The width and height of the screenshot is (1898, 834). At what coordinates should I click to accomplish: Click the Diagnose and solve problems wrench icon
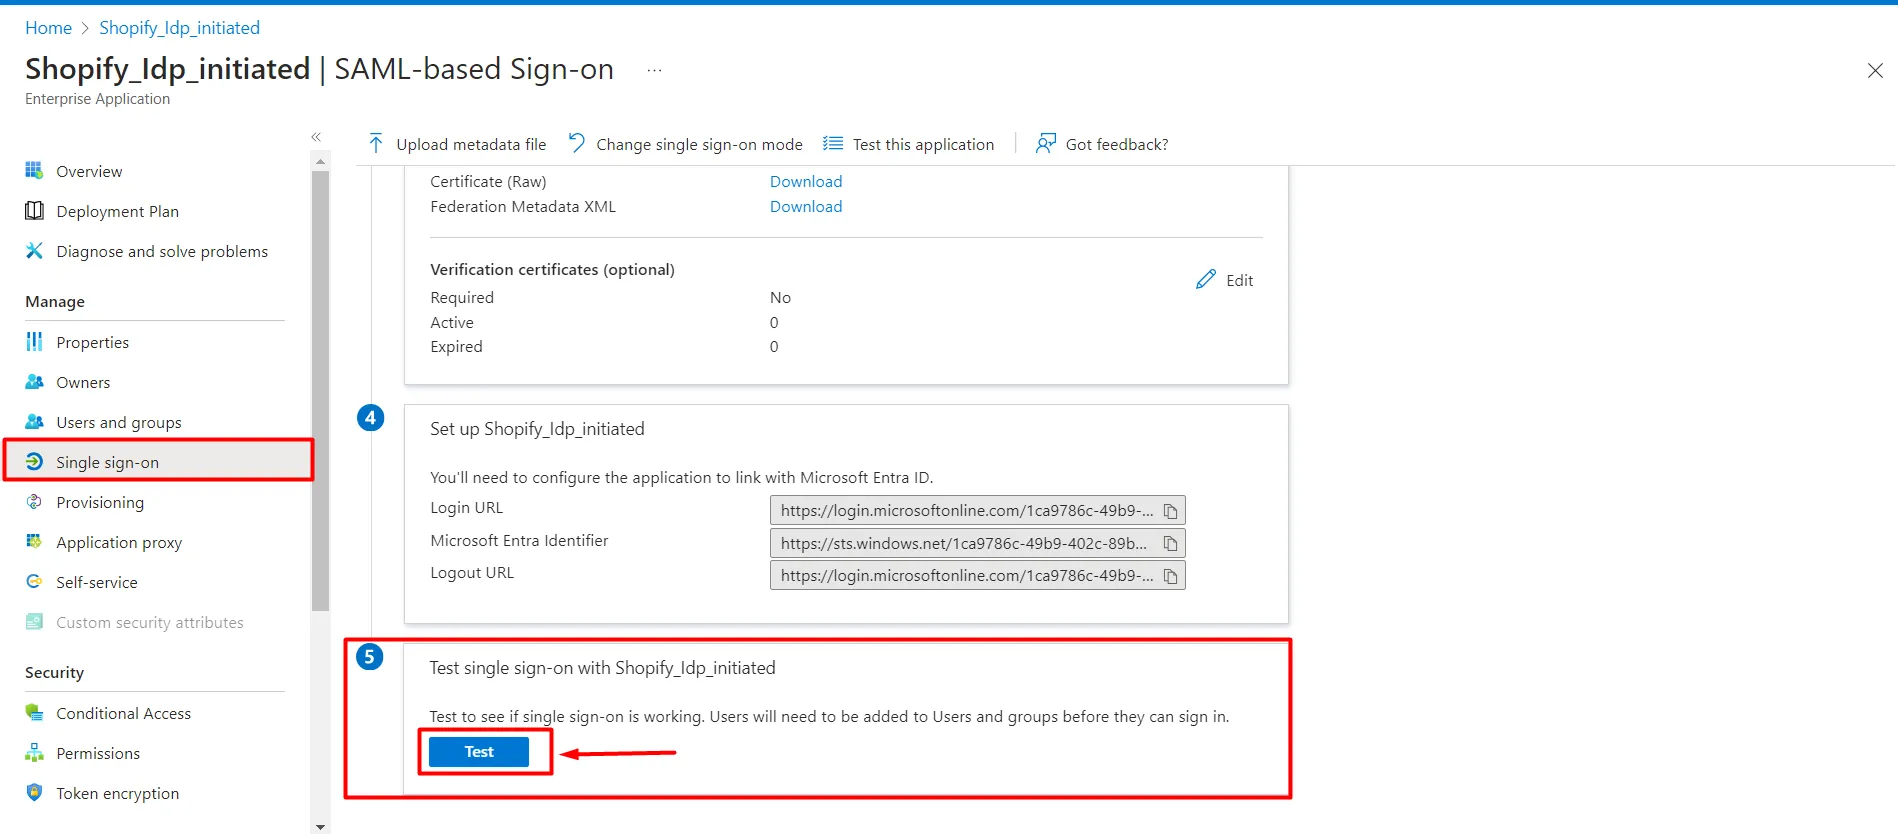[34, 251]
